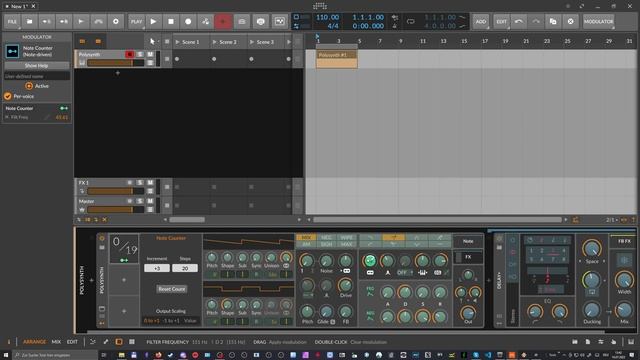Click the Glide knob
The image size is (640, 360).
326,311
